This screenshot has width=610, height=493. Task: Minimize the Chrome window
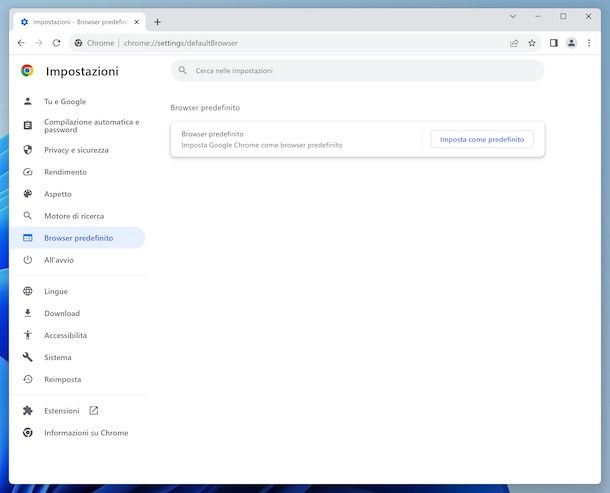[538, 16]
